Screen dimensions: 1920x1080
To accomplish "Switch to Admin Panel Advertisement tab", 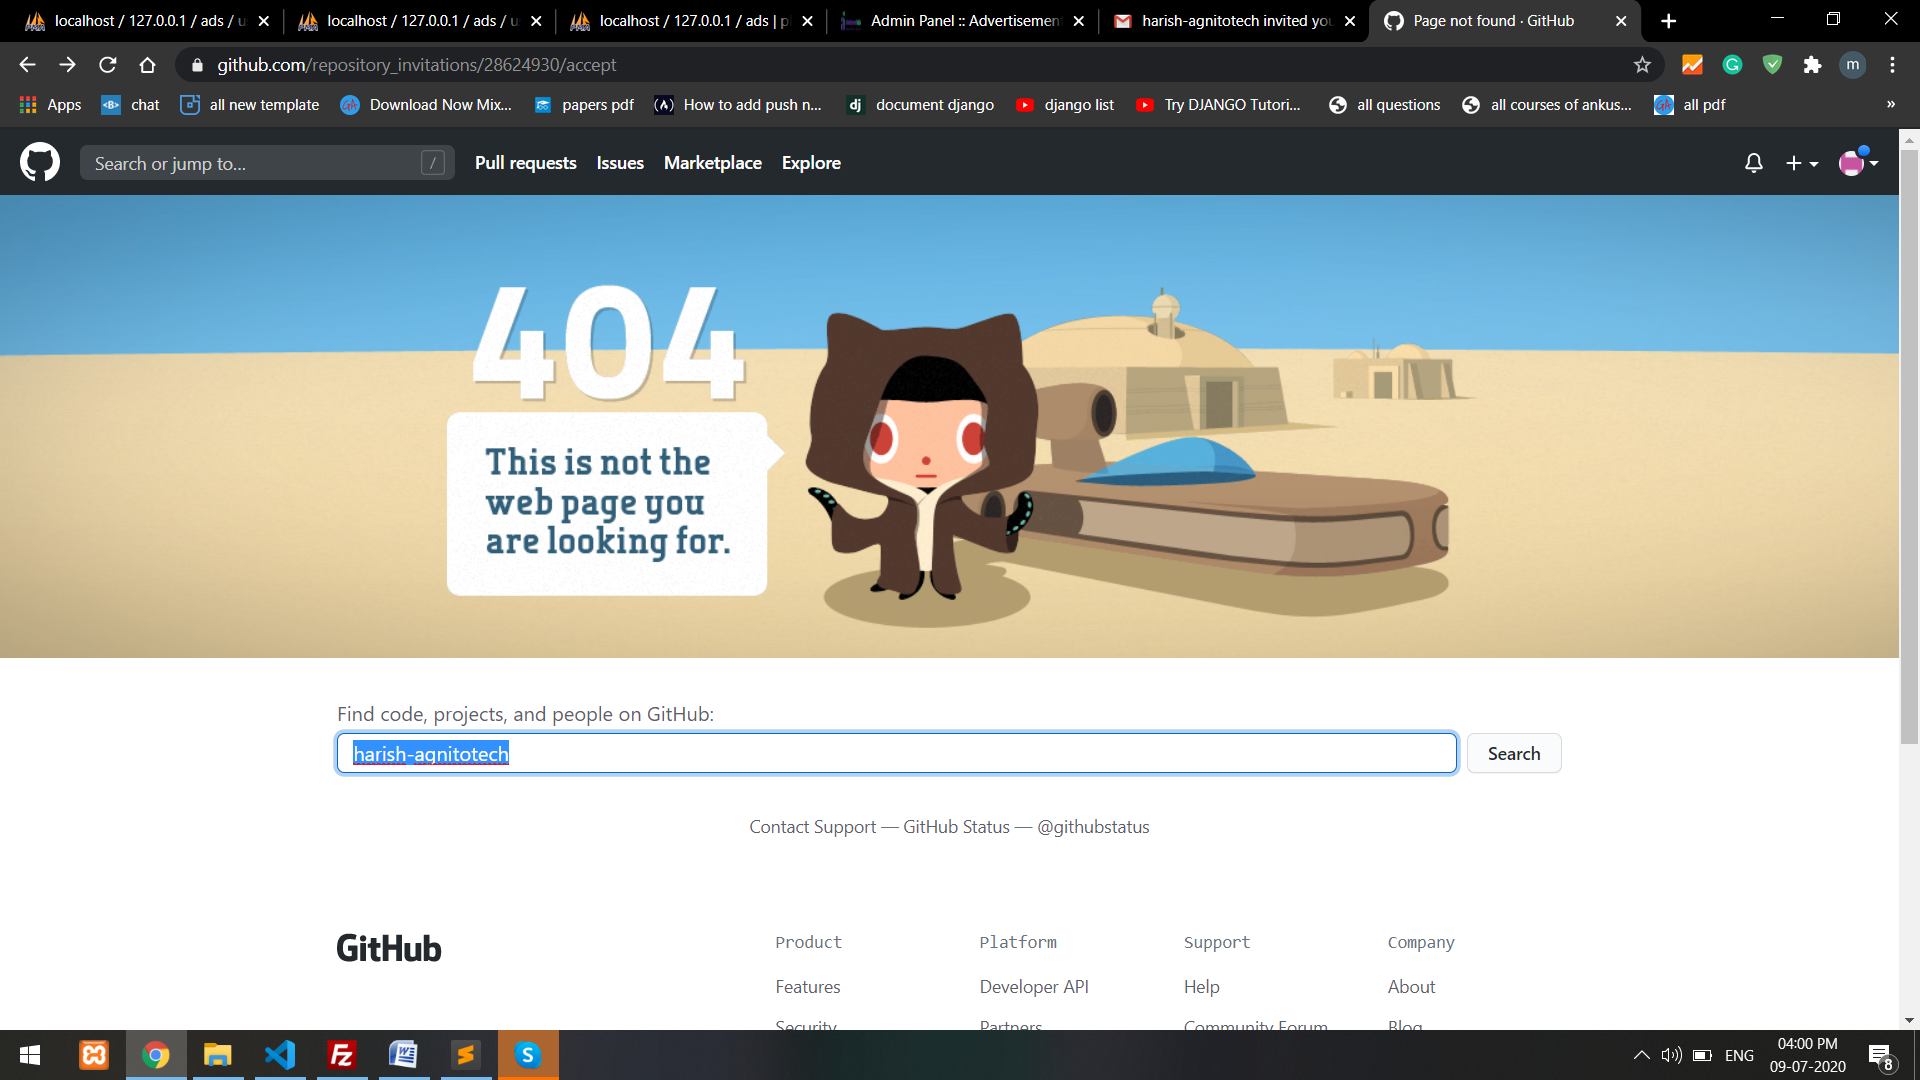I will (962, 21).
